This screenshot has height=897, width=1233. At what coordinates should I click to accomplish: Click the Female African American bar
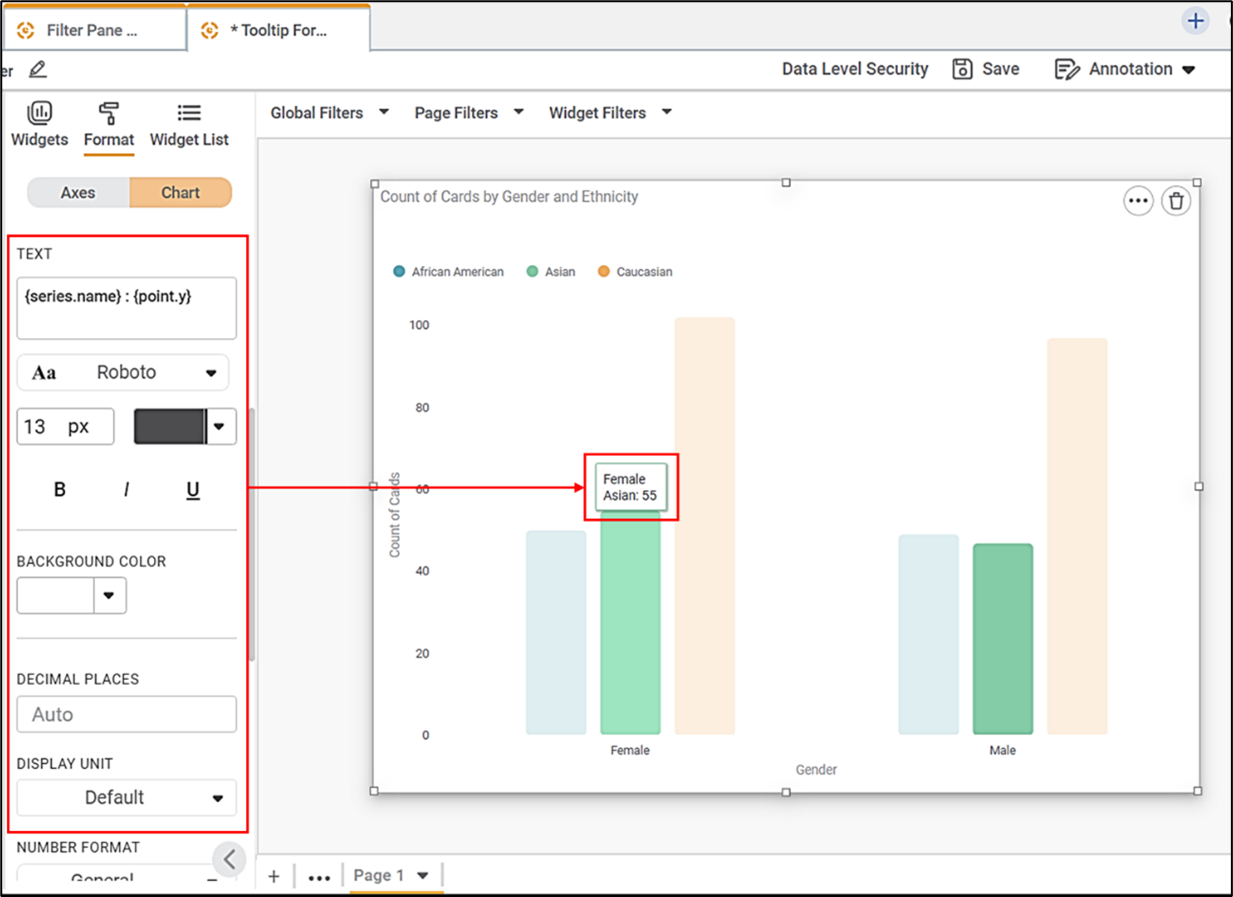(x=556, y=633)
